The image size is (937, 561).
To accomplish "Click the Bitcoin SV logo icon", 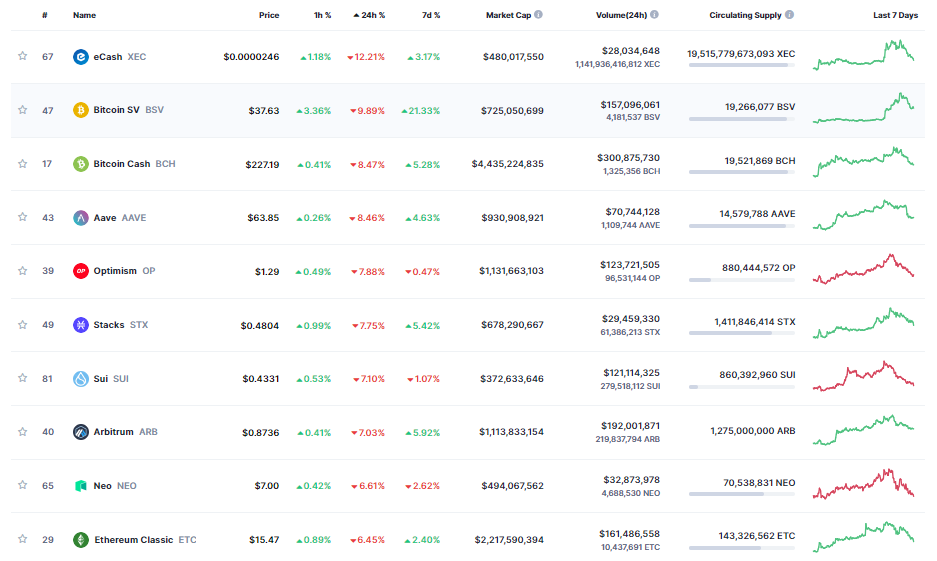I will (81, 110).
